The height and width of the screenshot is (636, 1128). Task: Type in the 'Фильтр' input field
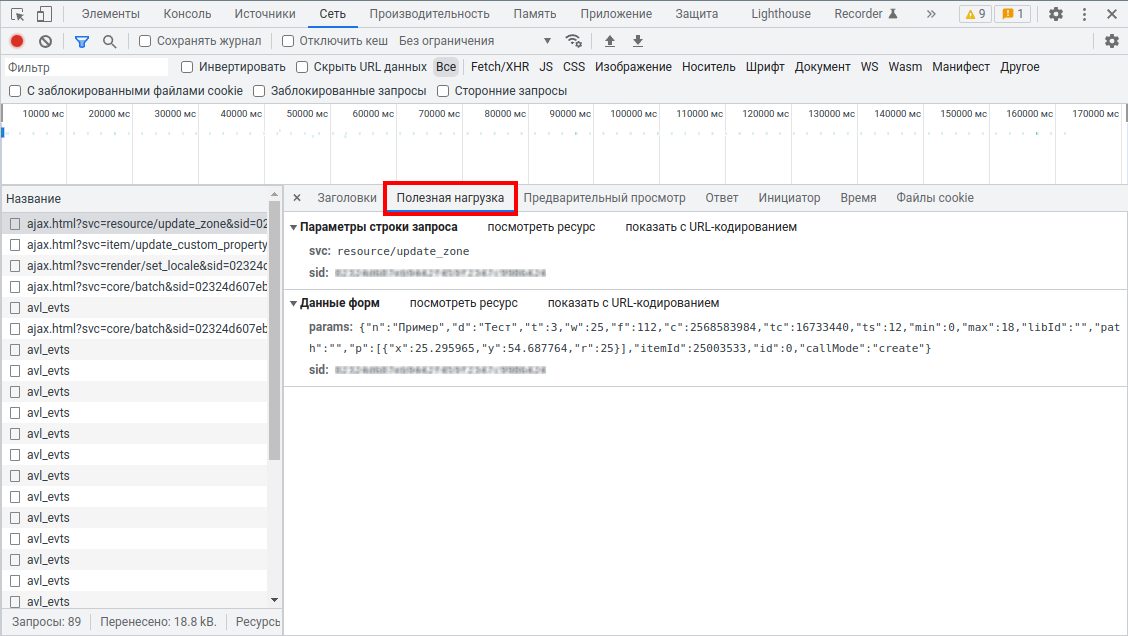tap(85, 68)
